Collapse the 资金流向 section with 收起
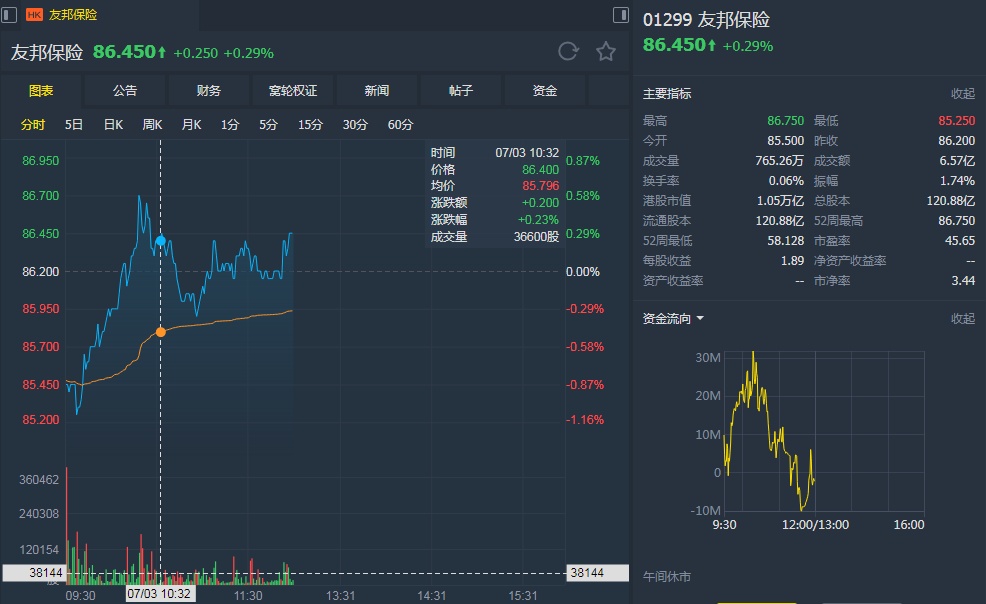This screenshot has width=986, height=604. [x=962, y=319]
